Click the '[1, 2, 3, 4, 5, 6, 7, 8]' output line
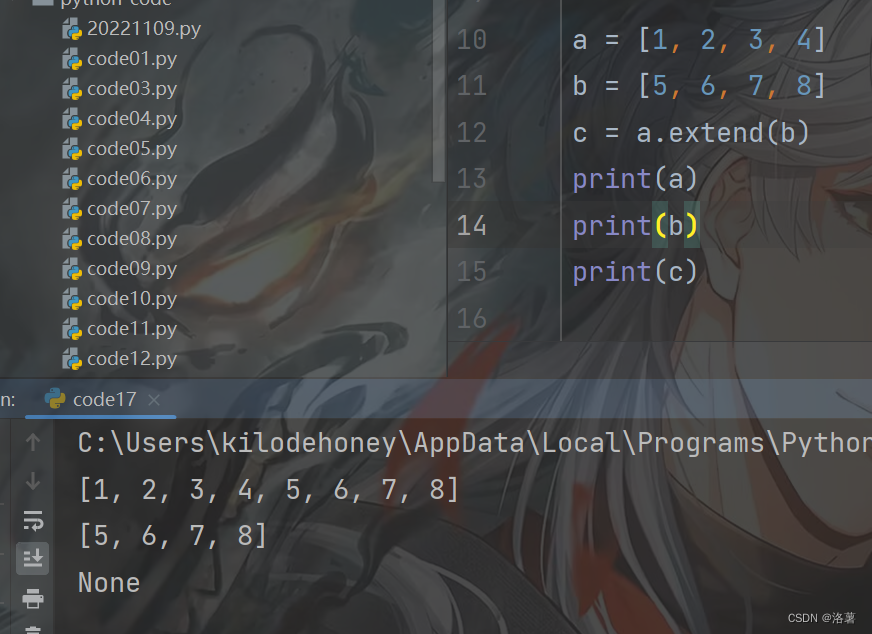Image resolution: width=872 pixels, height=634 pixels. (x=269, y=490)
